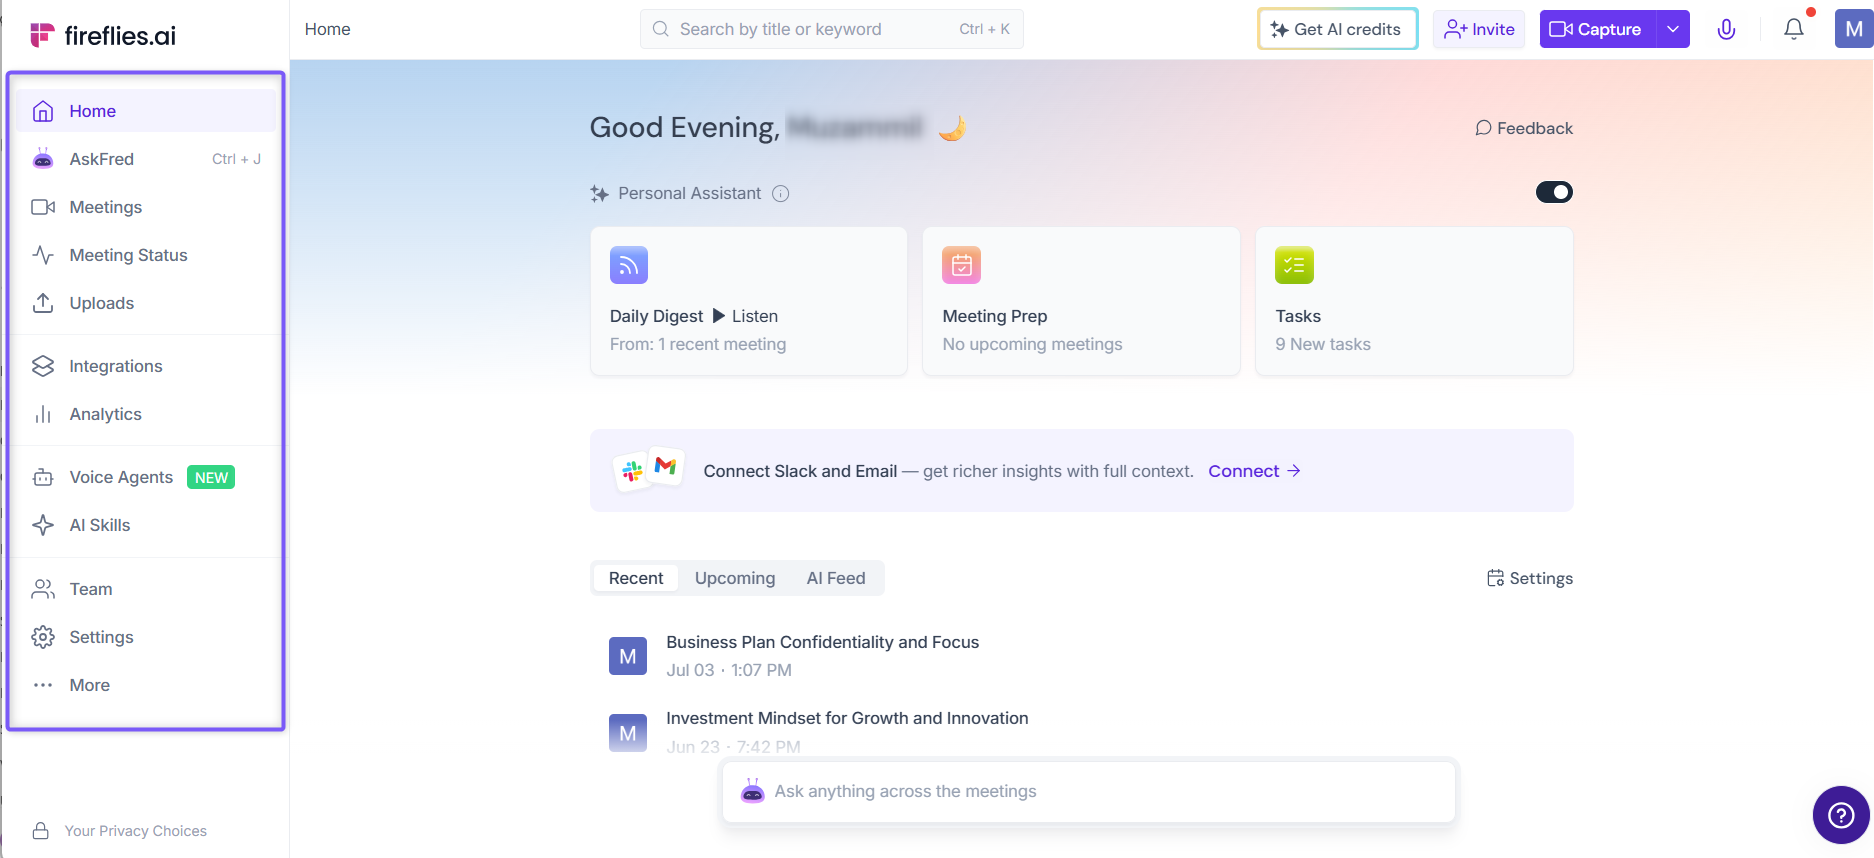
Task: Select the Home sidebar item
Action: click(146, 111)
